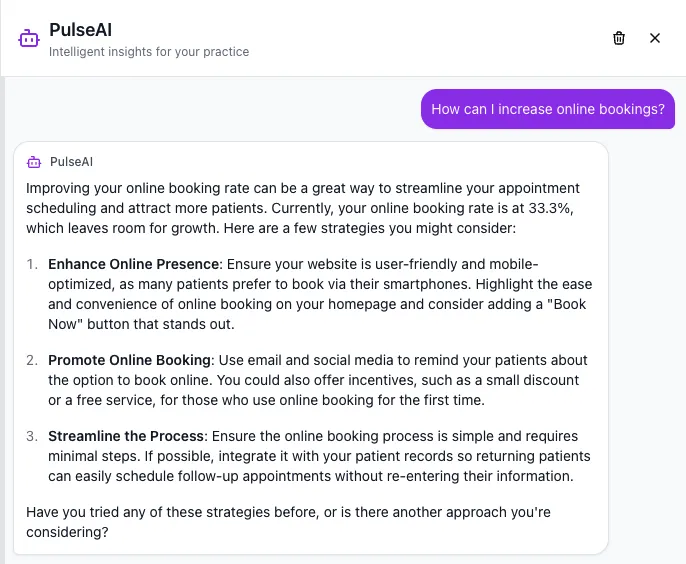The image size is (686, 564).
Task: Click the PulseAI sender label in the reply
Action: point(71,162)
